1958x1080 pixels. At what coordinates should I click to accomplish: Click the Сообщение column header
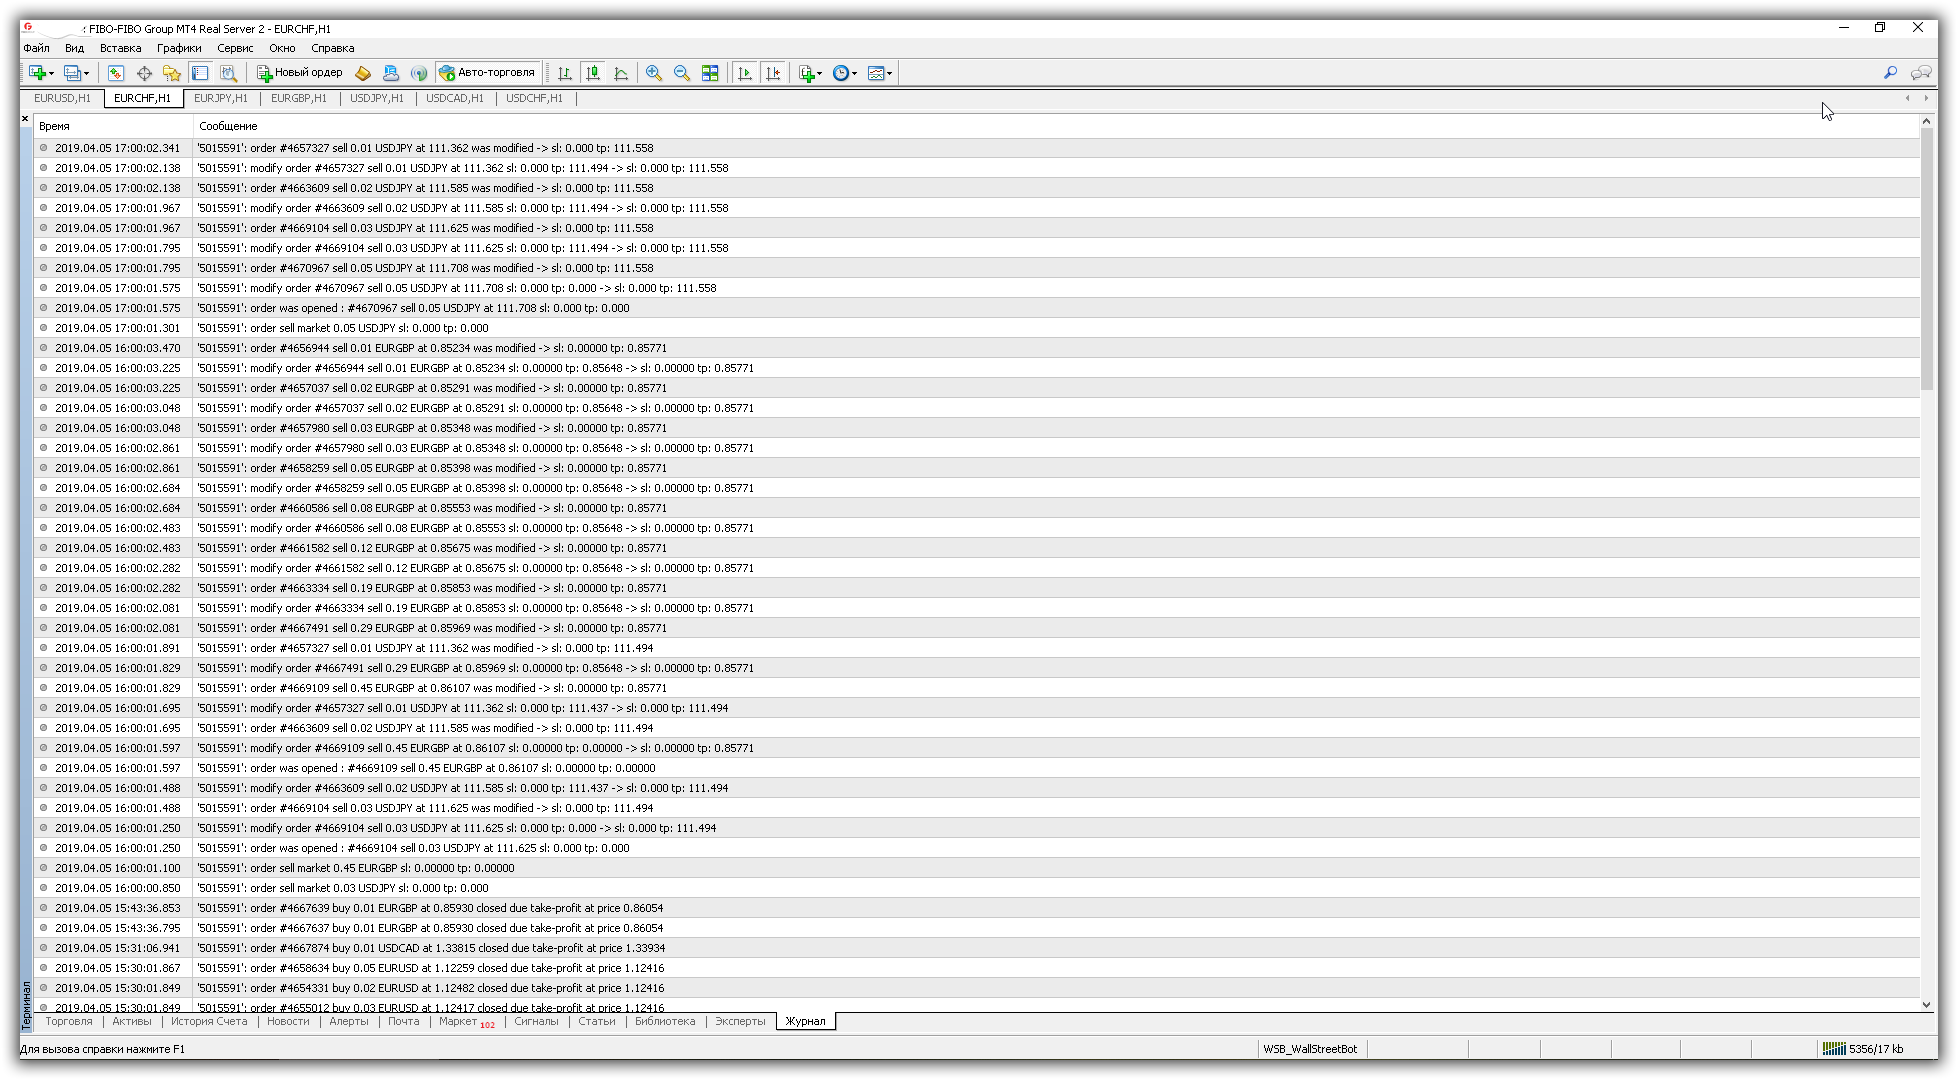coord(1056,126)
